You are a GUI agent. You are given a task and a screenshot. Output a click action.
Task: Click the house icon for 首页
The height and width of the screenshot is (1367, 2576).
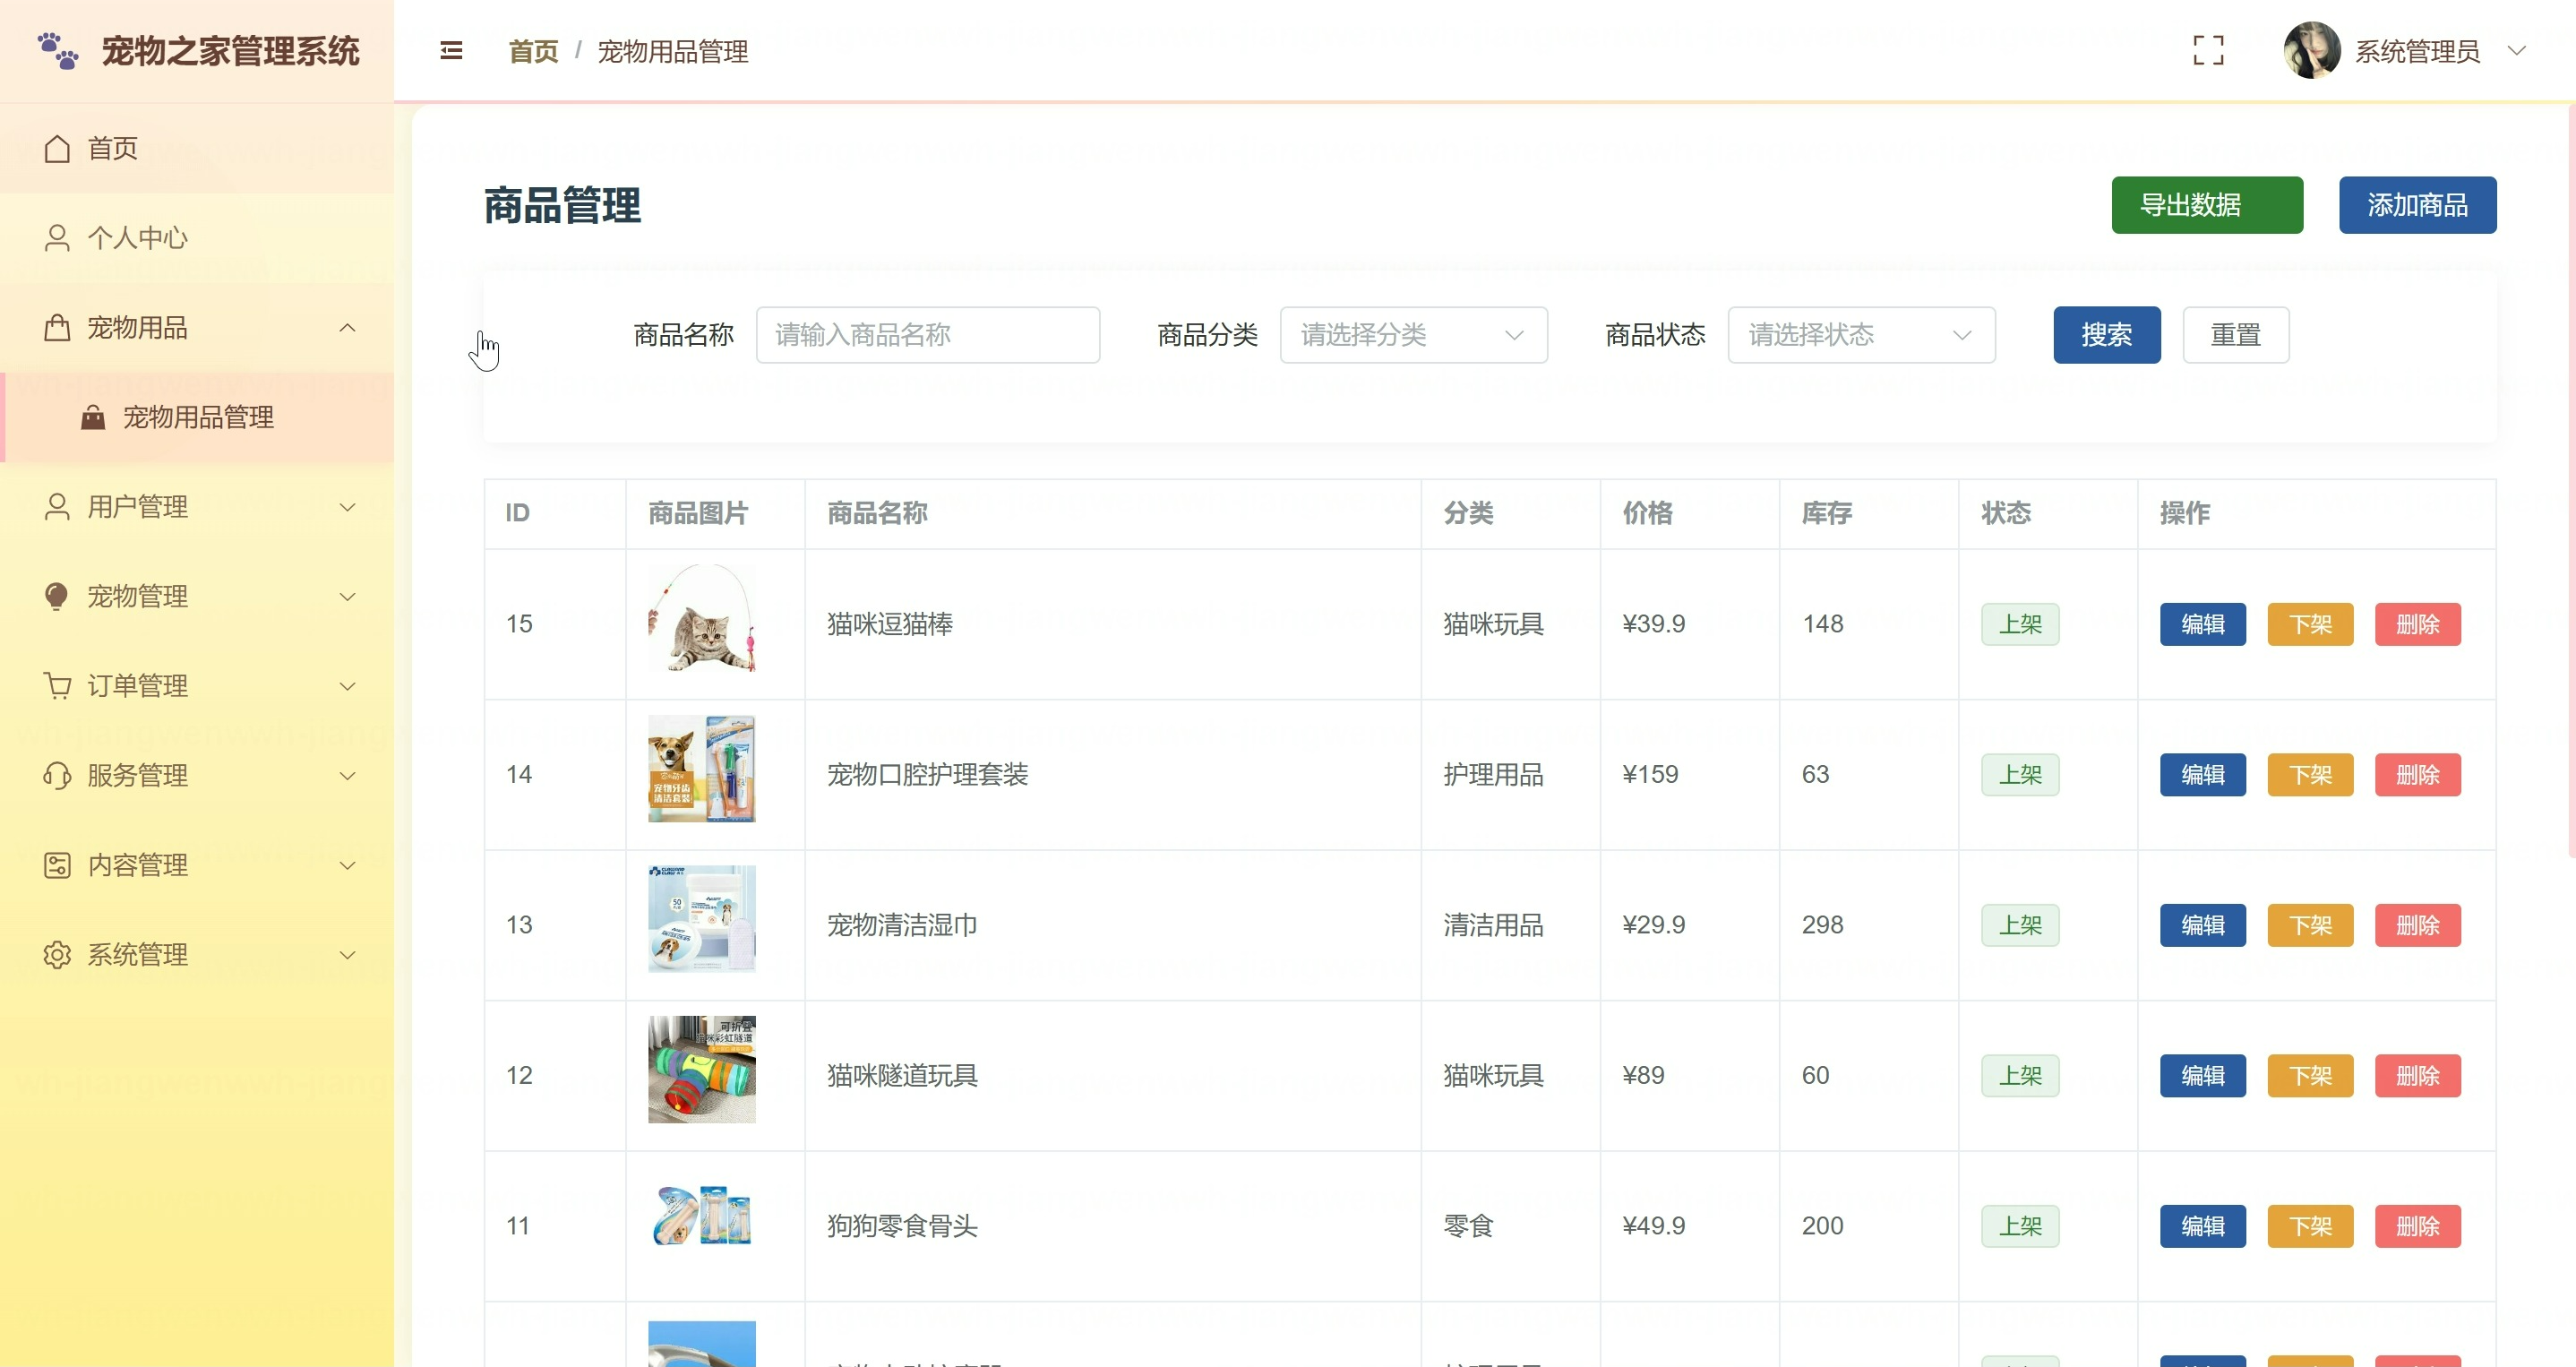[x=57, y=149]
